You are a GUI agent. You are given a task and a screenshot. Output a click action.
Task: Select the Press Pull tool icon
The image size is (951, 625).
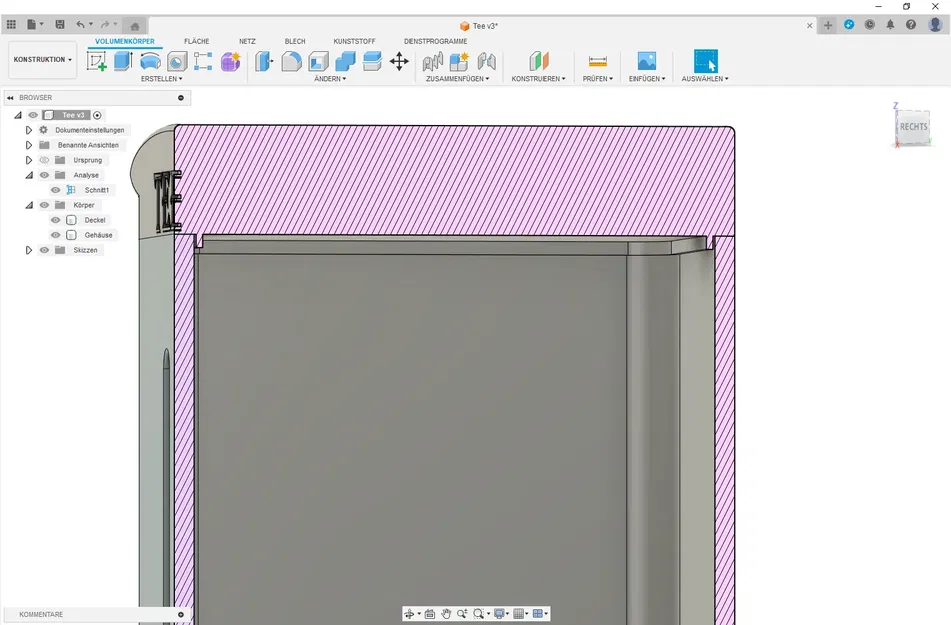(264, 61)
